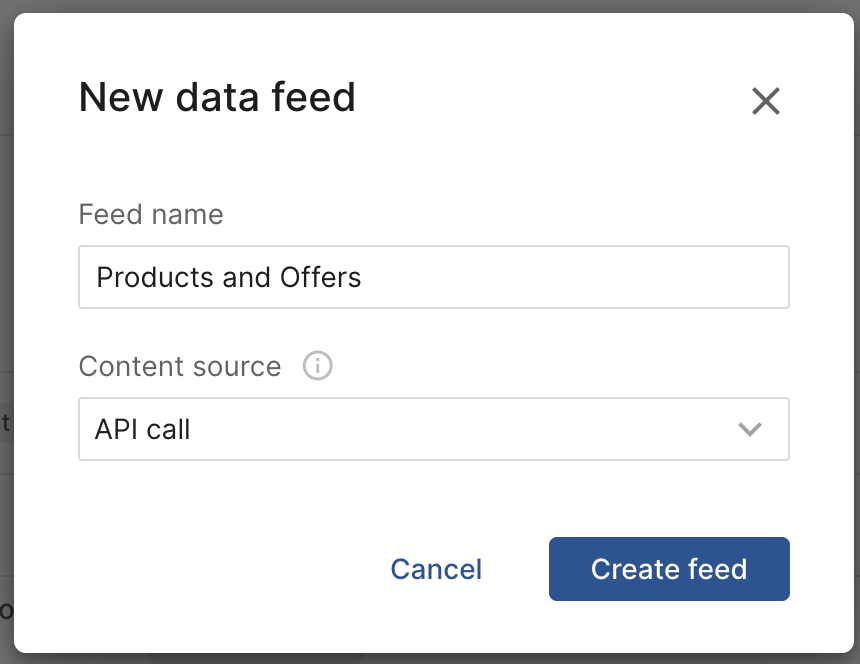Click the circled i information icon

tap(317, 366)
